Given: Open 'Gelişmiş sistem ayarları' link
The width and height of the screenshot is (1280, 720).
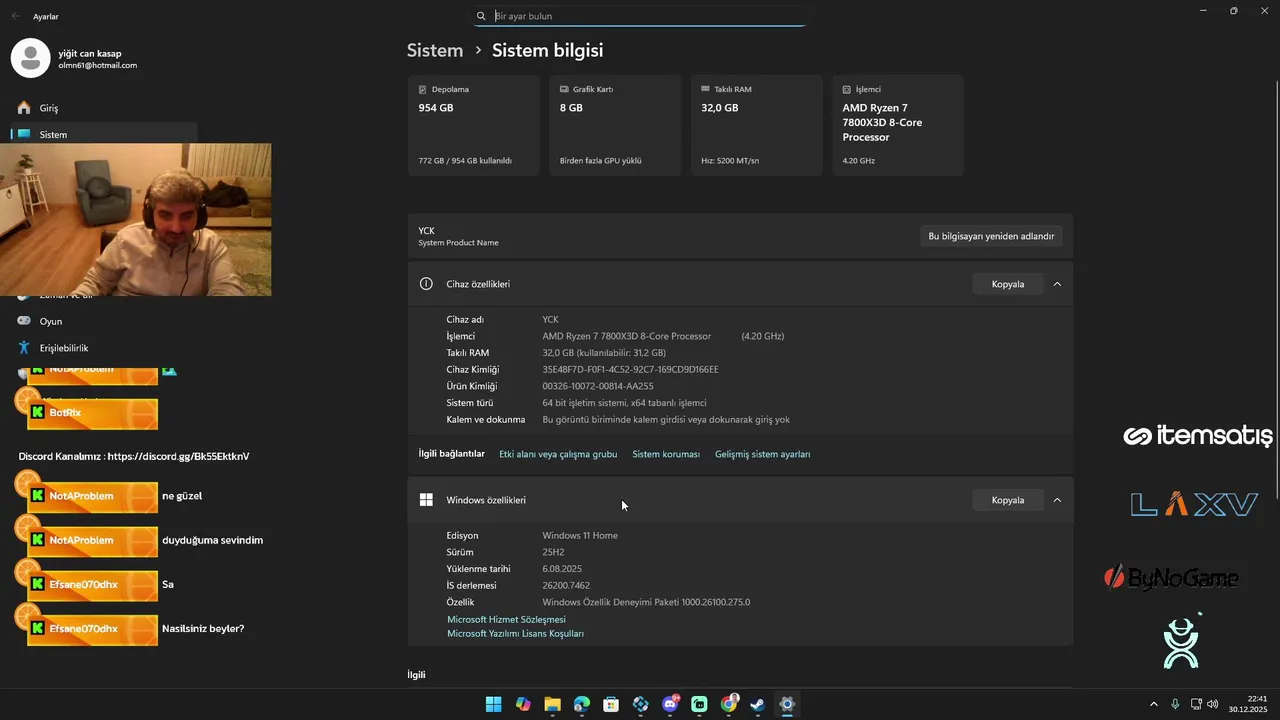Looking at the screenshot, I should click(762, 454).
